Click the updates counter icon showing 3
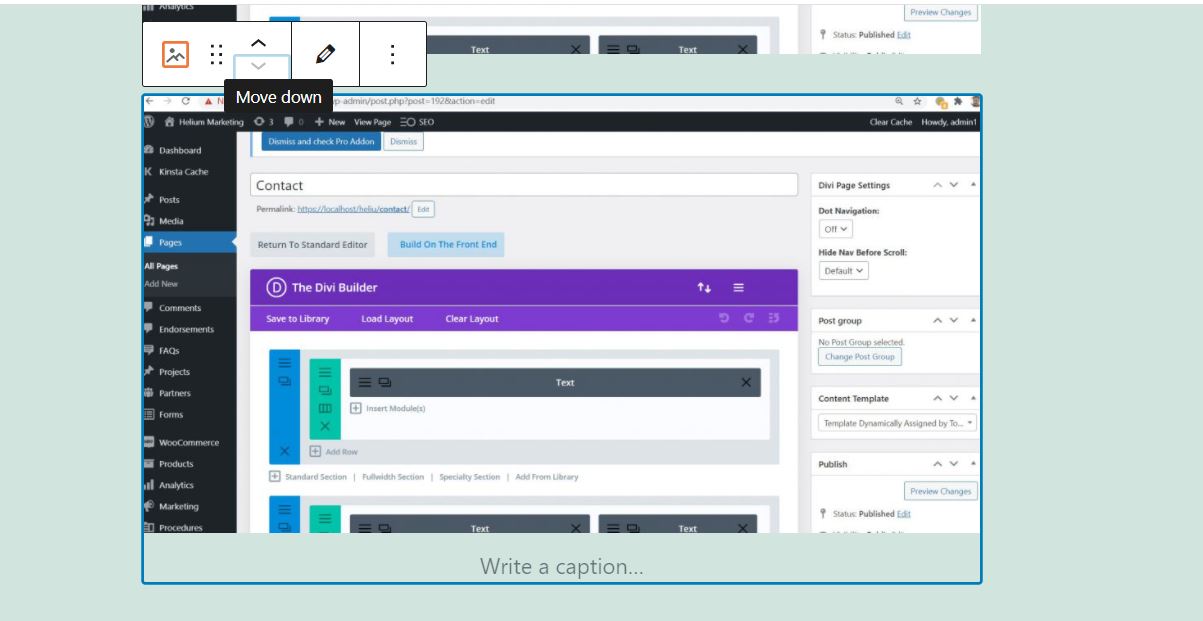The image size is (1203, 621). coord(264,122)
